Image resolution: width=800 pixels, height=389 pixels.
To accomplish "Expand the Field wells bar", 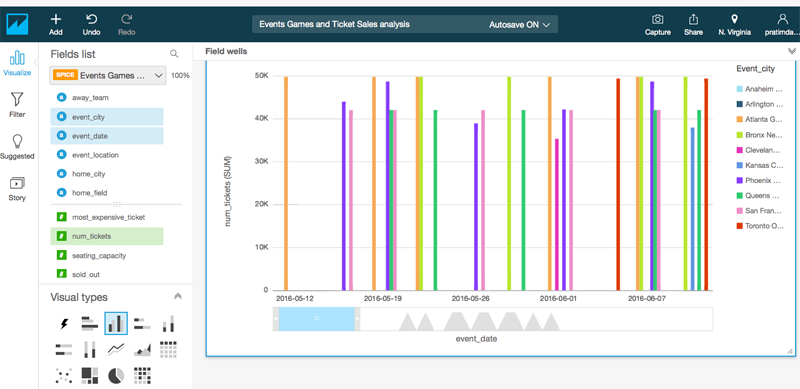I will (792, 51).
